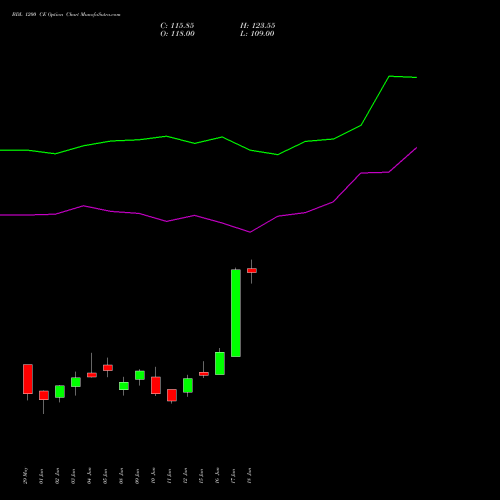Select the tall green candlestick on 17 Jun

(x=236, y=313)
